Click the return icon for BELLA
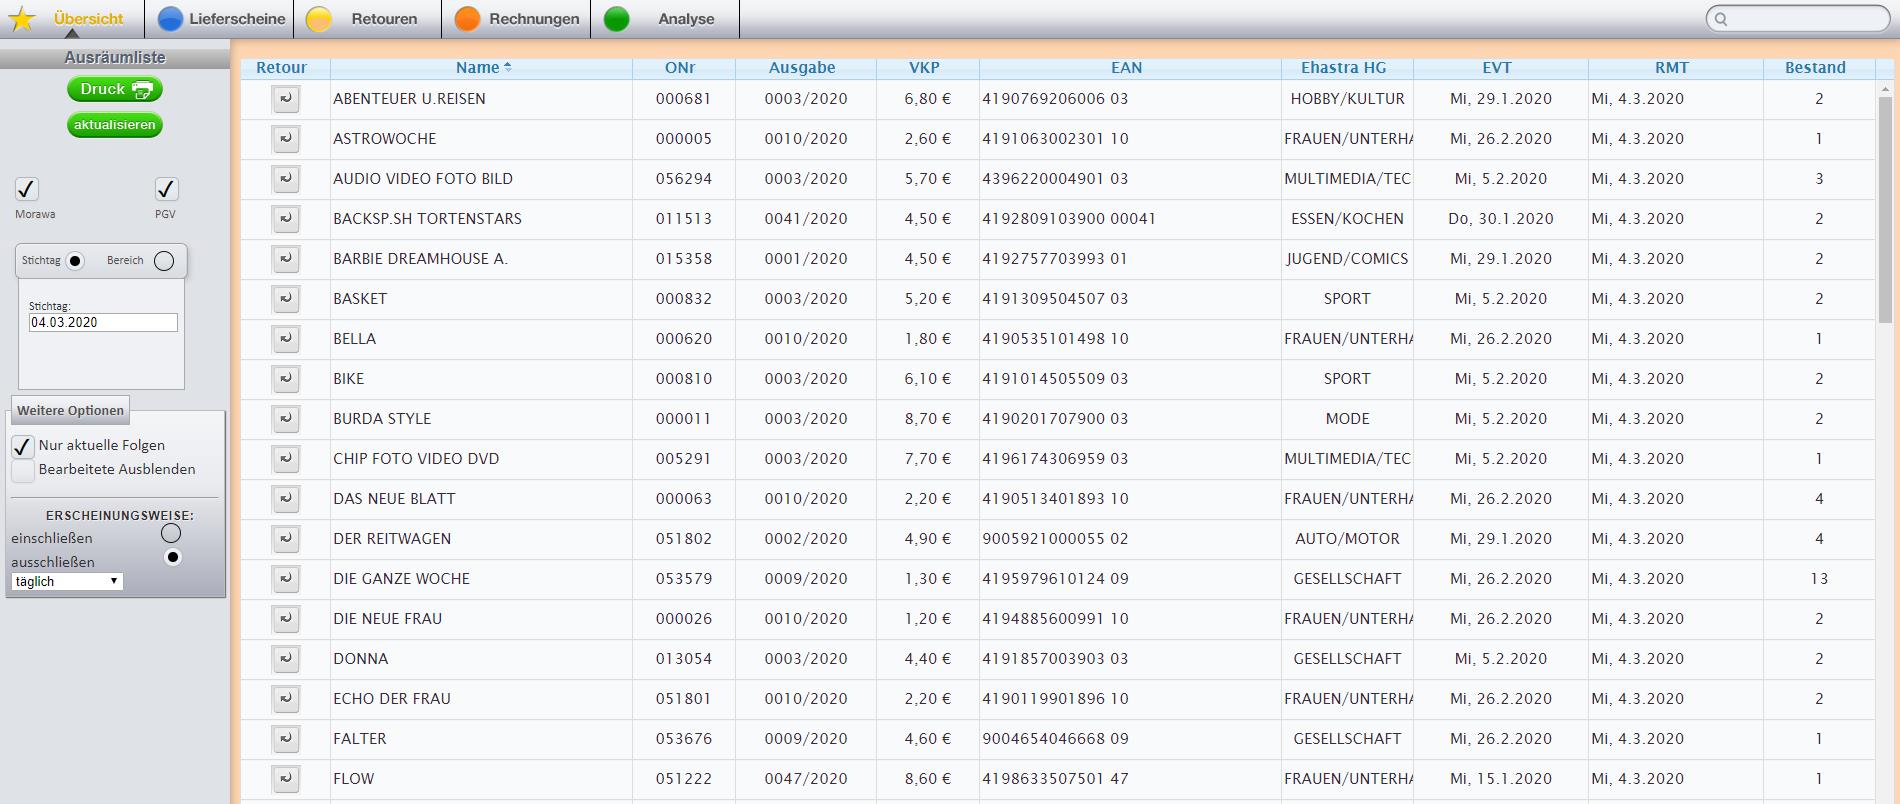The height and width of the screenshot is (804, 1900). point(286,339)
